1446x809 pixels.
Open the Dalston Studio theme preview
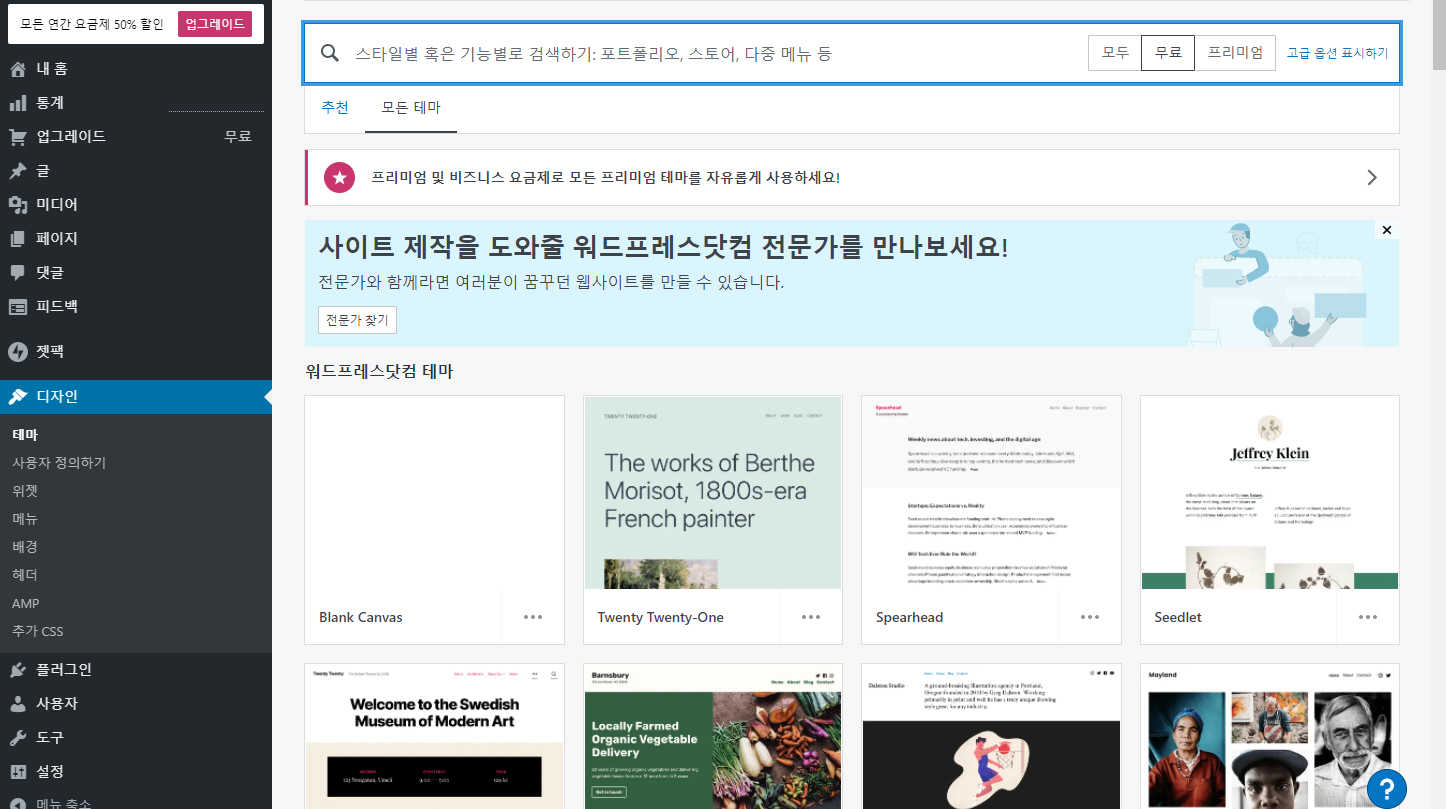[x=991, y=736]
